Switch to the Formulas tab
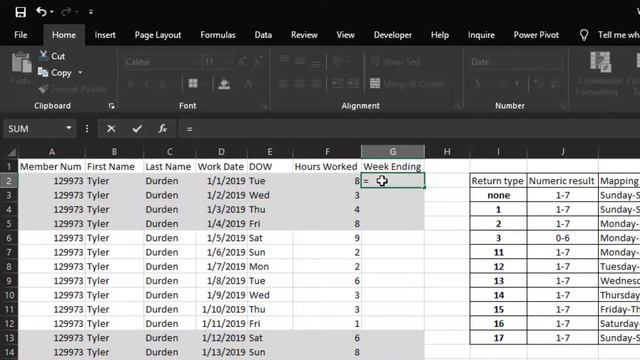The image size is (640, 360). tap(218, 35)
